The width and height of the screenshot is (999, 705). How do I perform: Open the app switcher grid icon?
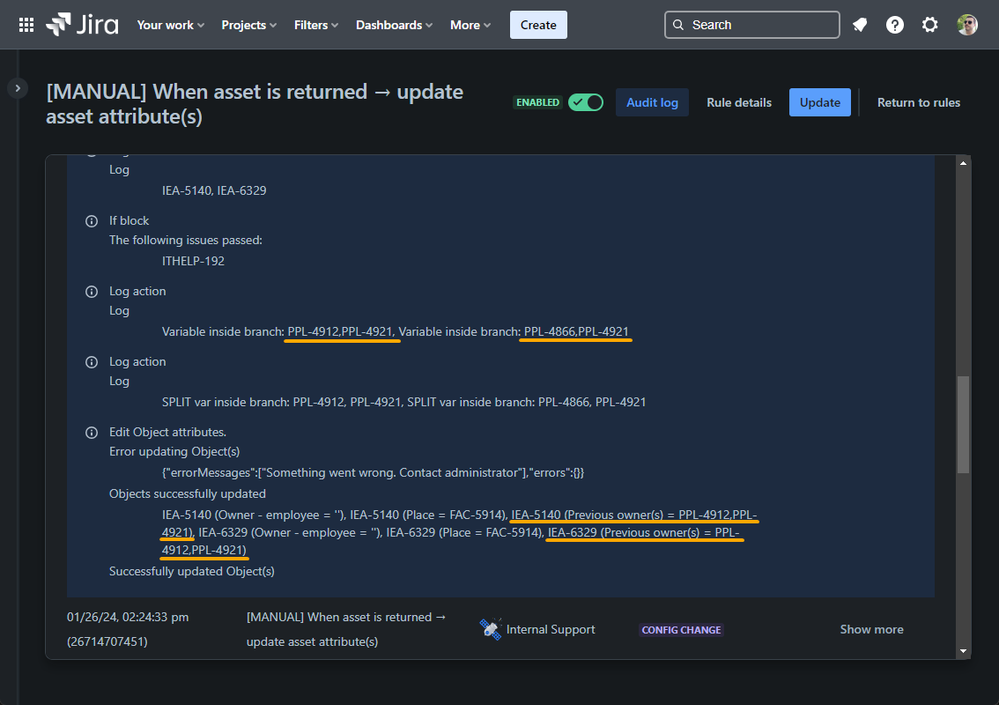click(26, 25)
